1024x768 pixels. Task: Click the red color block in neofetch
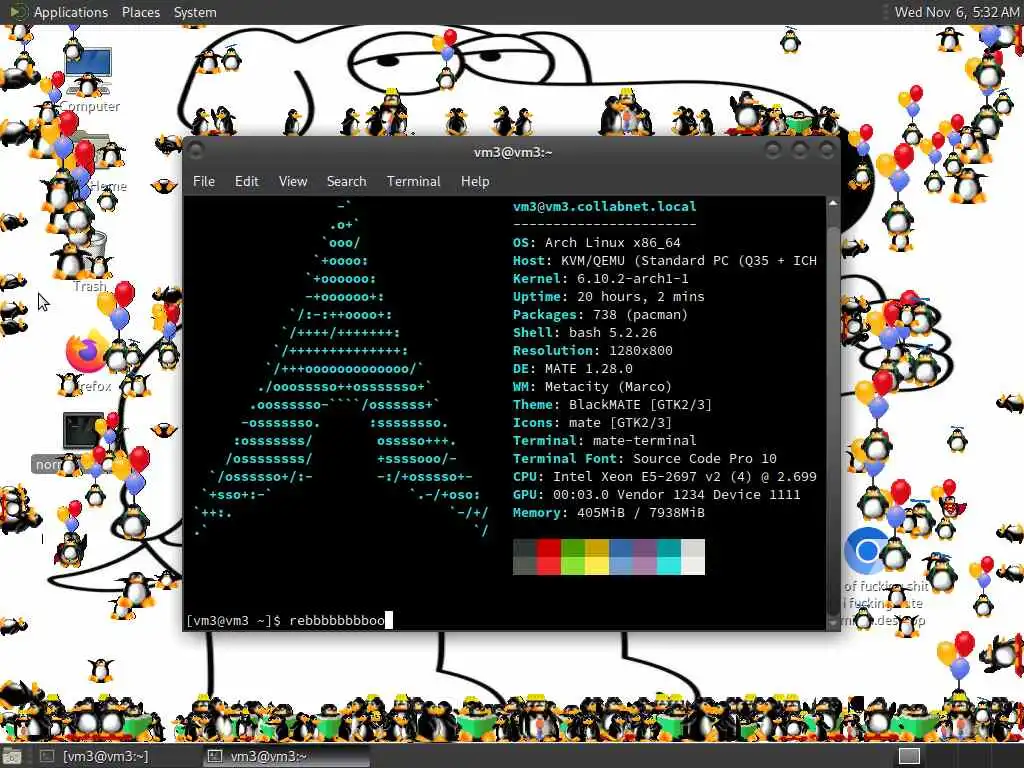coord(549,557)
